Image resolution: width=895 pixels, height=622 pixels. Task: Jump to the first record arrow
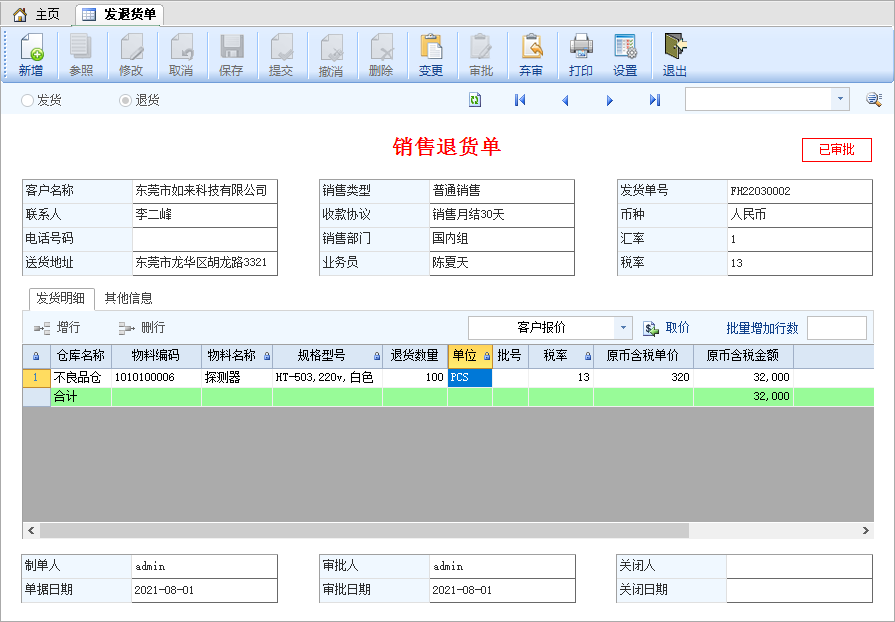pos(520,100)
